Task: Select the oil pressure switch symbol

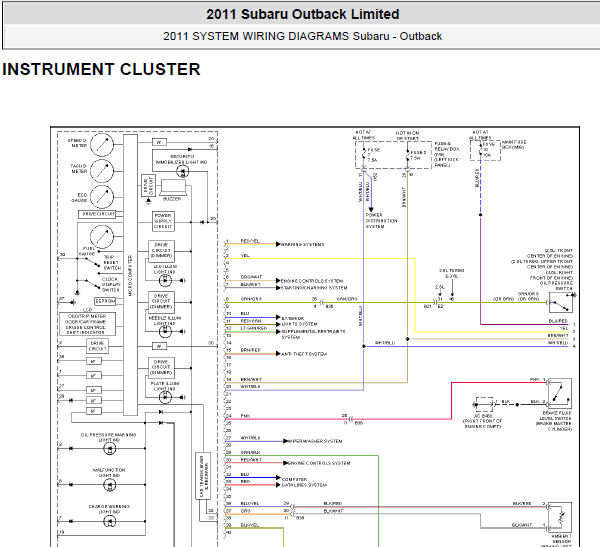Action: coord(561,302)
